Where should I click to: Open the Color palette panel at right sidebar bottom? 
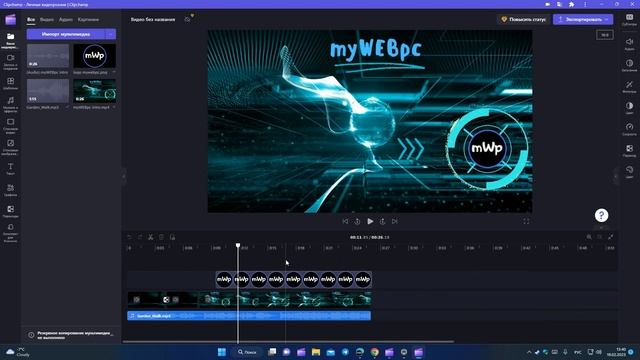tap(629, 171)
